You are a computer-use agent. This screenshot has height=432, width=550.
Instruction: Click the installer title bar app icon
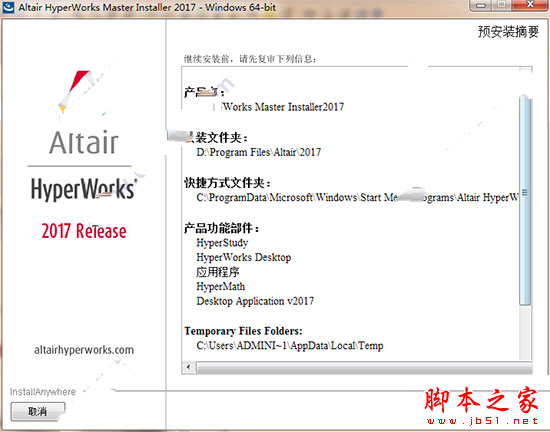coord(8,7)
